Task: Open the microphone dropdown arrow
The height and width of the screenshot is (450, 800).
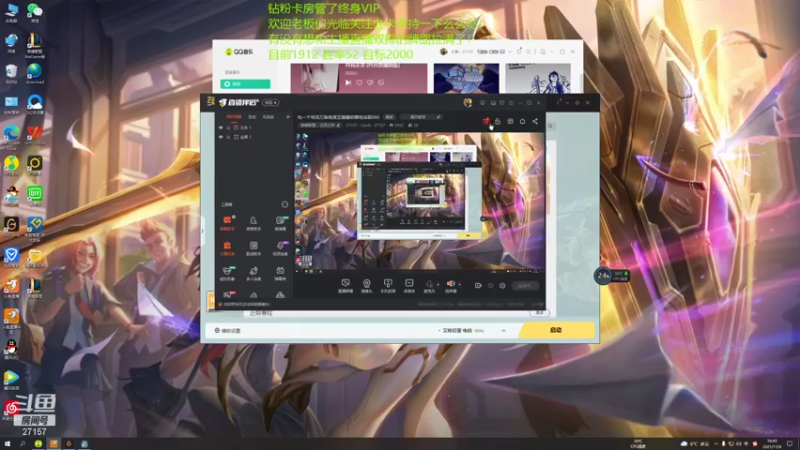Action: [438, 285]
